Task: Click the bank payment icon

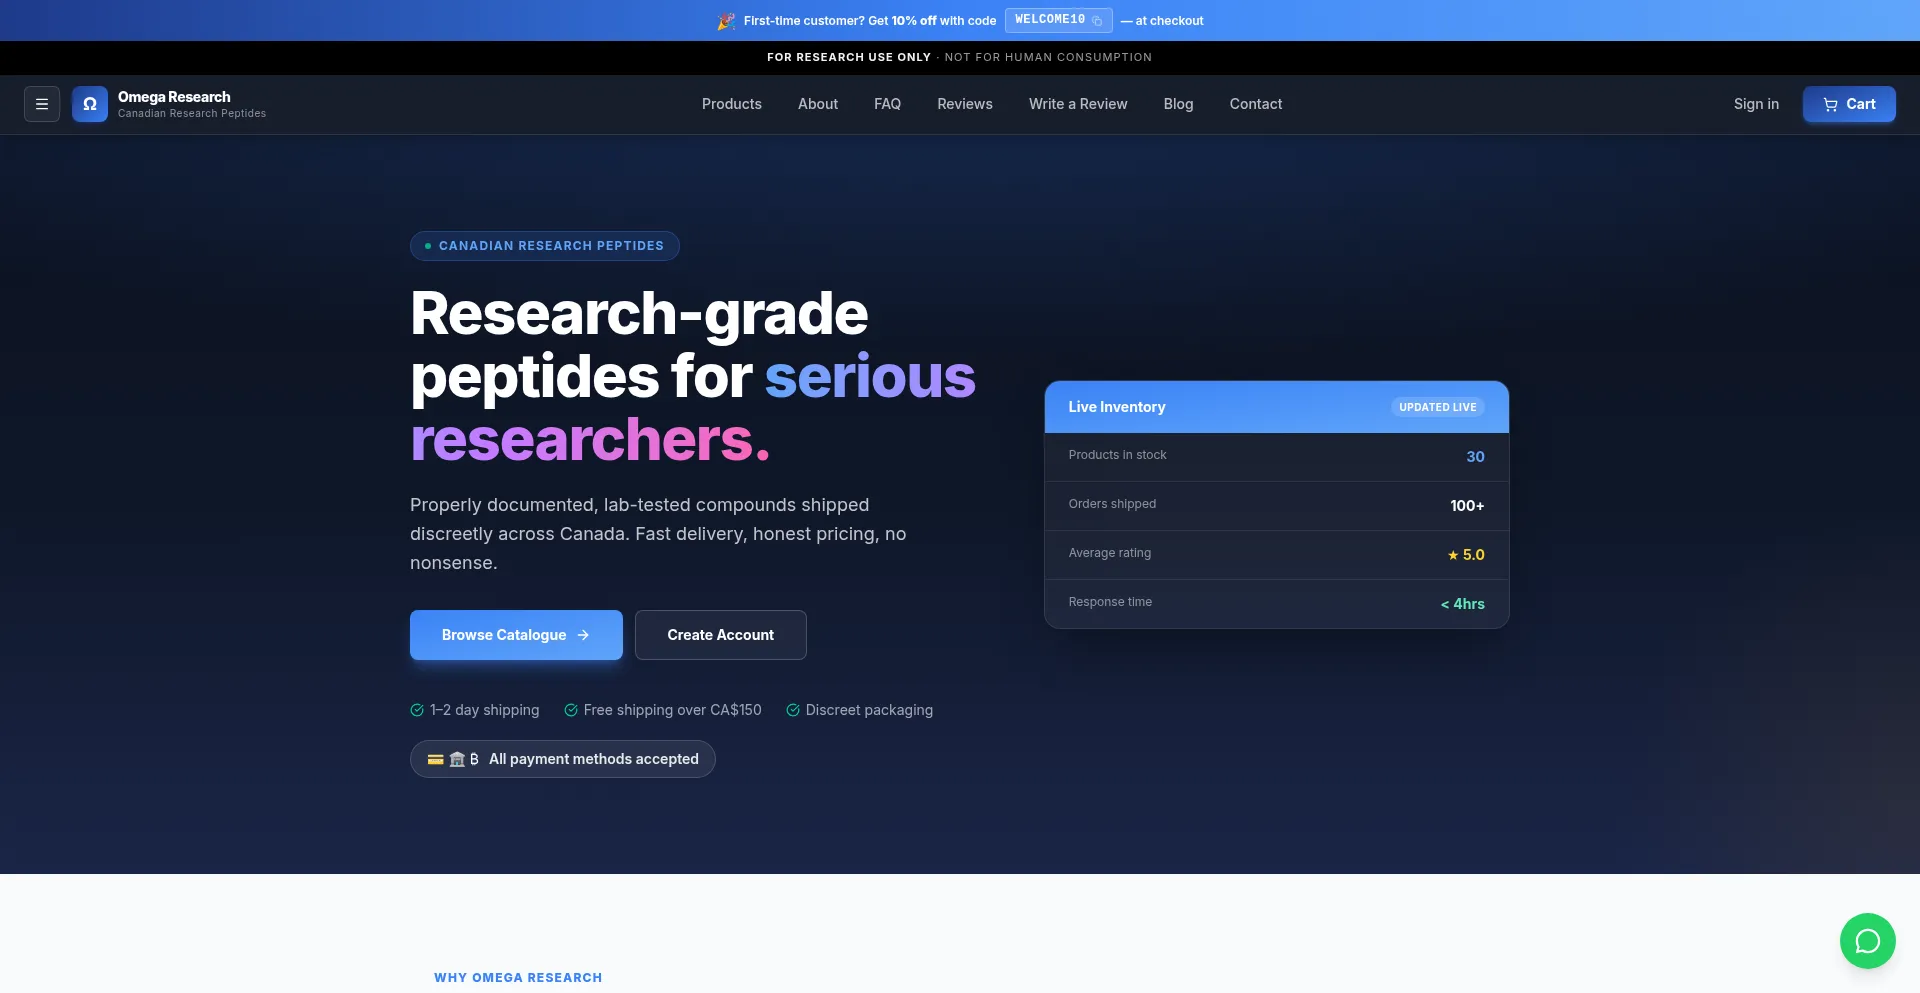Action: [x=457, y=759]
